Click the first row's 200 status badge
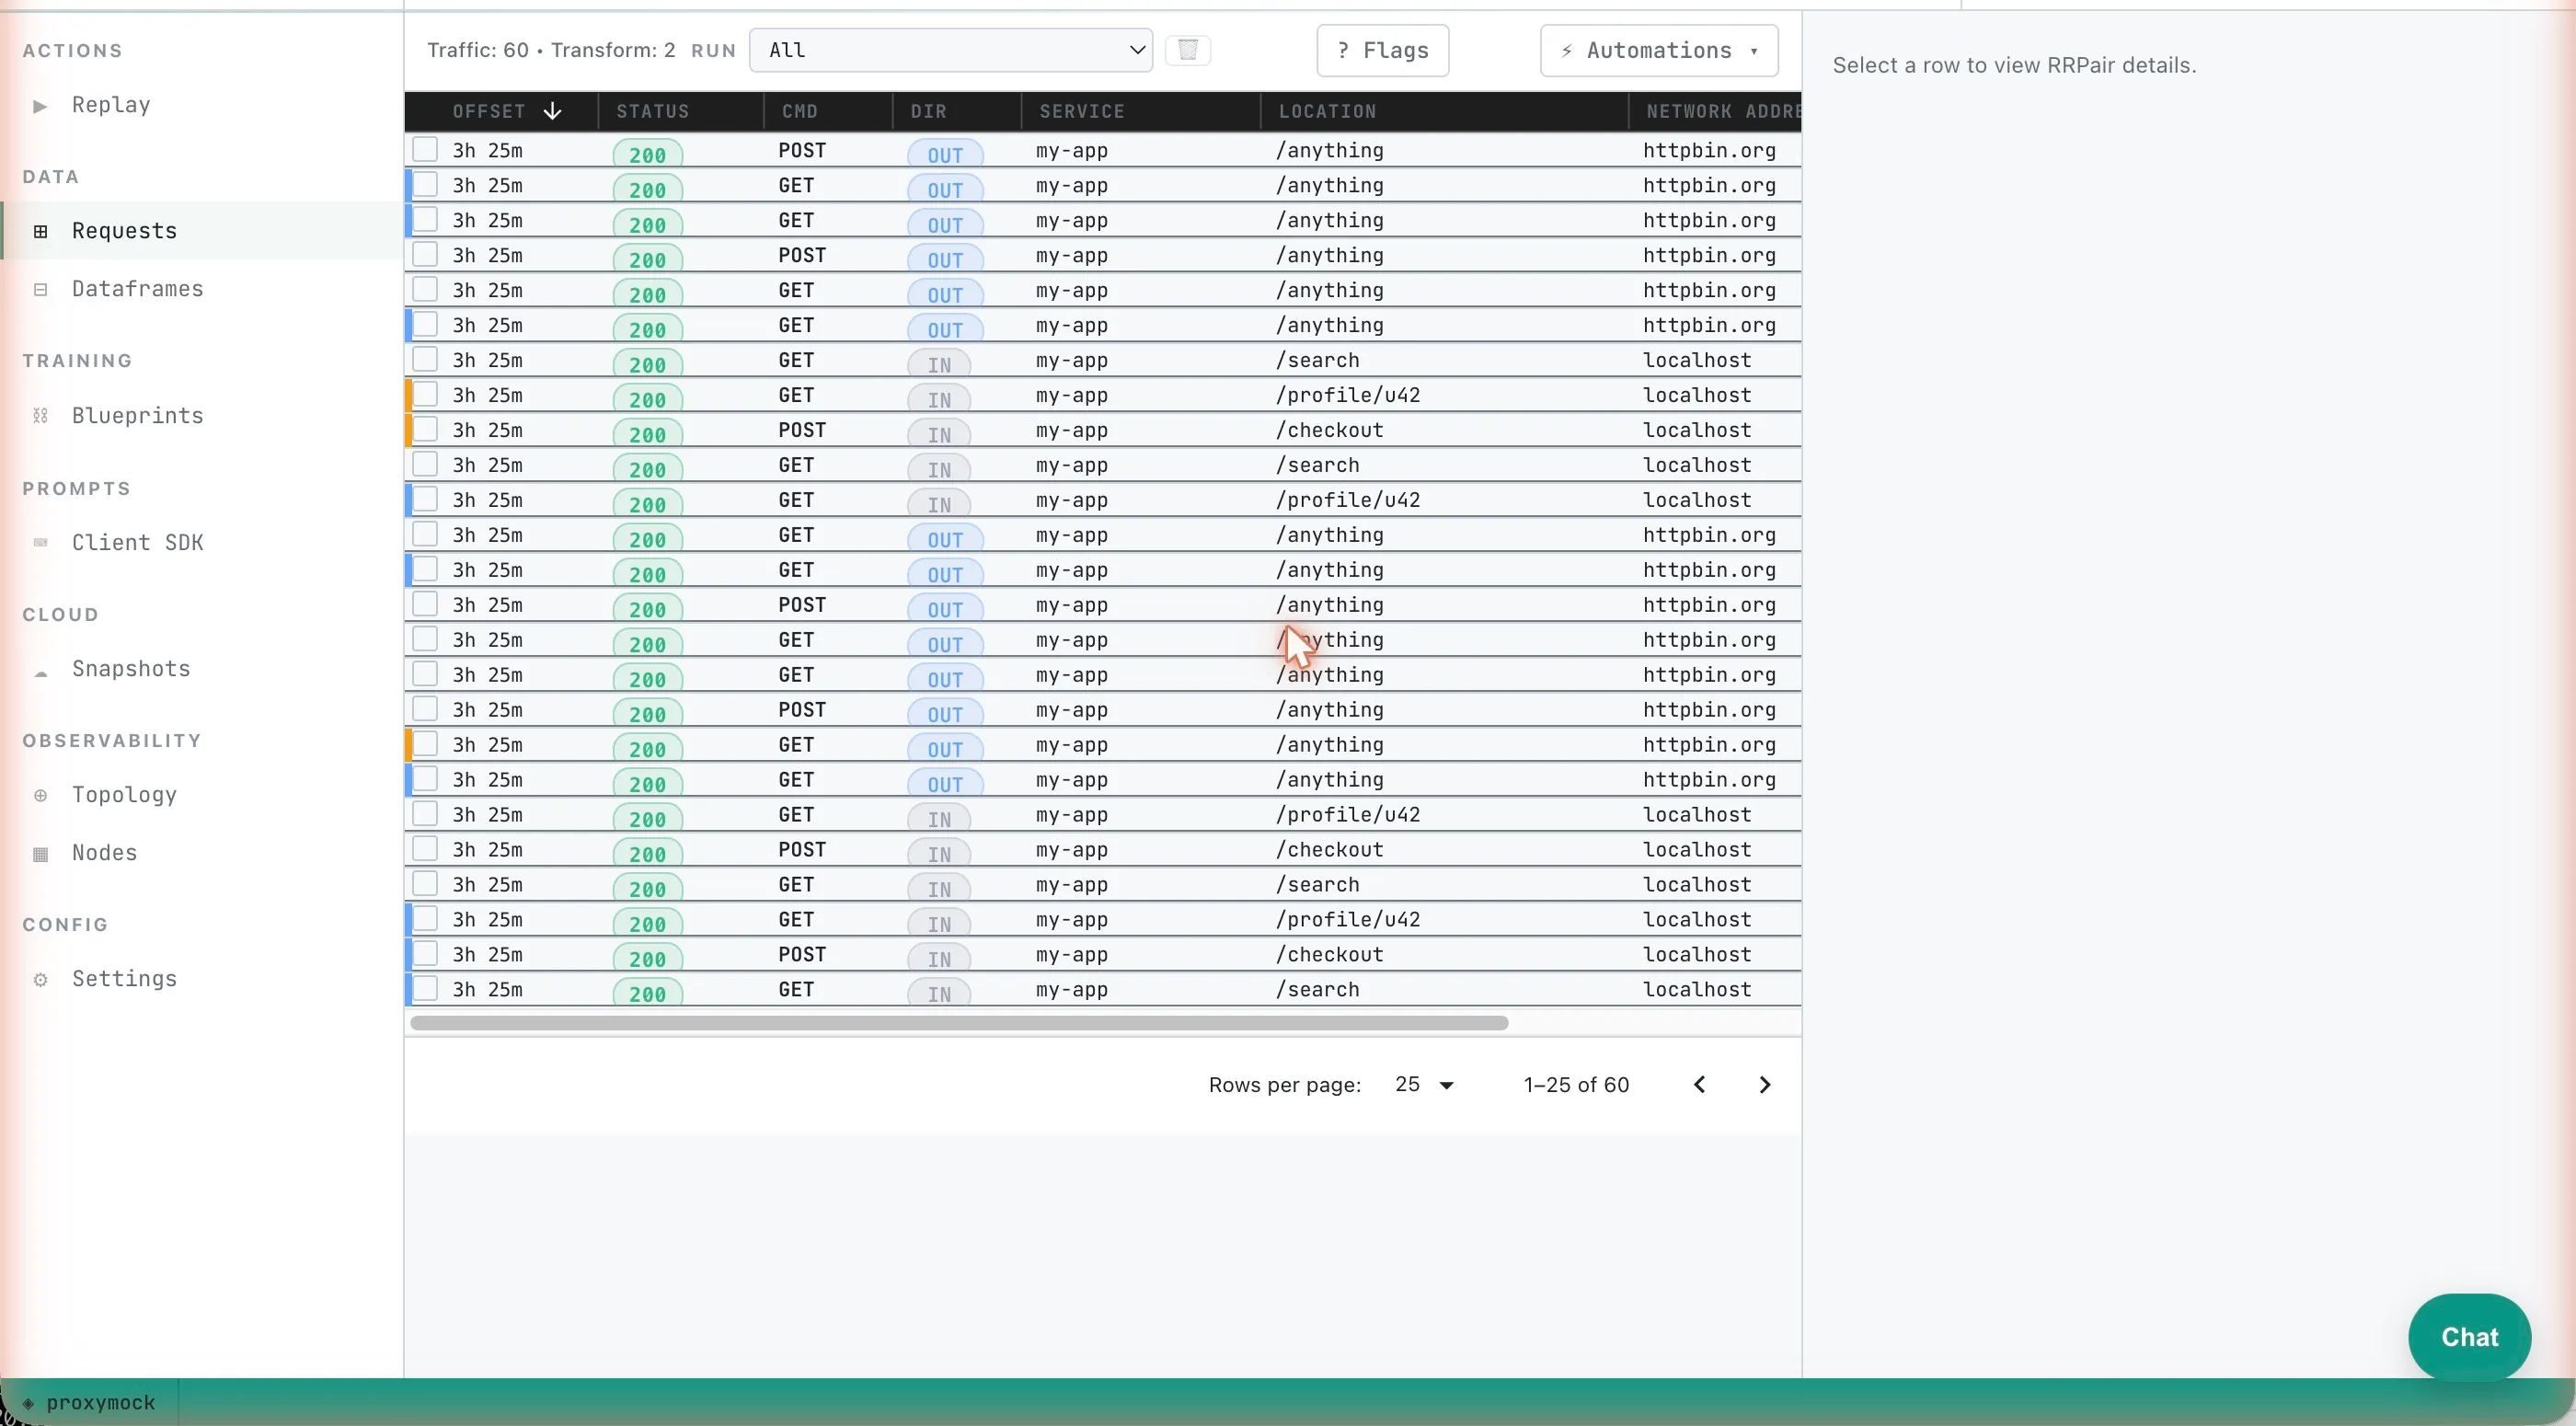 point(647,154)
